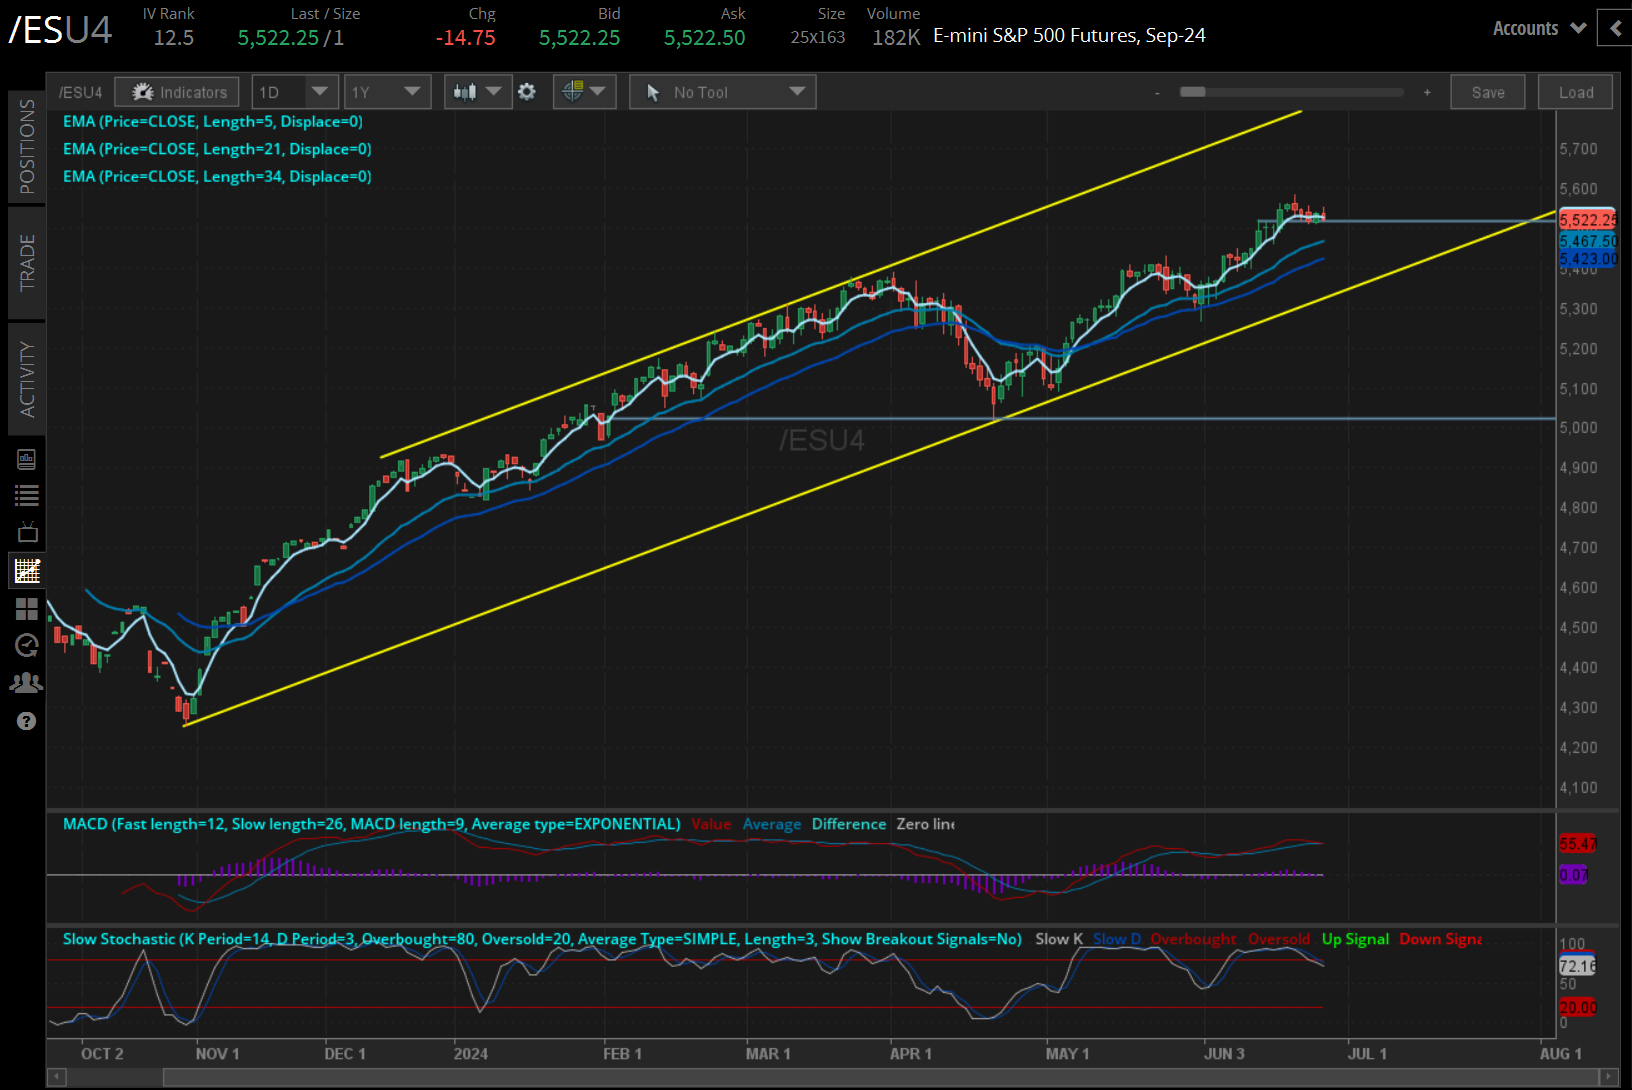1632x1090 pixels.
Task: Open the watchlist lines icon
Action: [27, 495]
